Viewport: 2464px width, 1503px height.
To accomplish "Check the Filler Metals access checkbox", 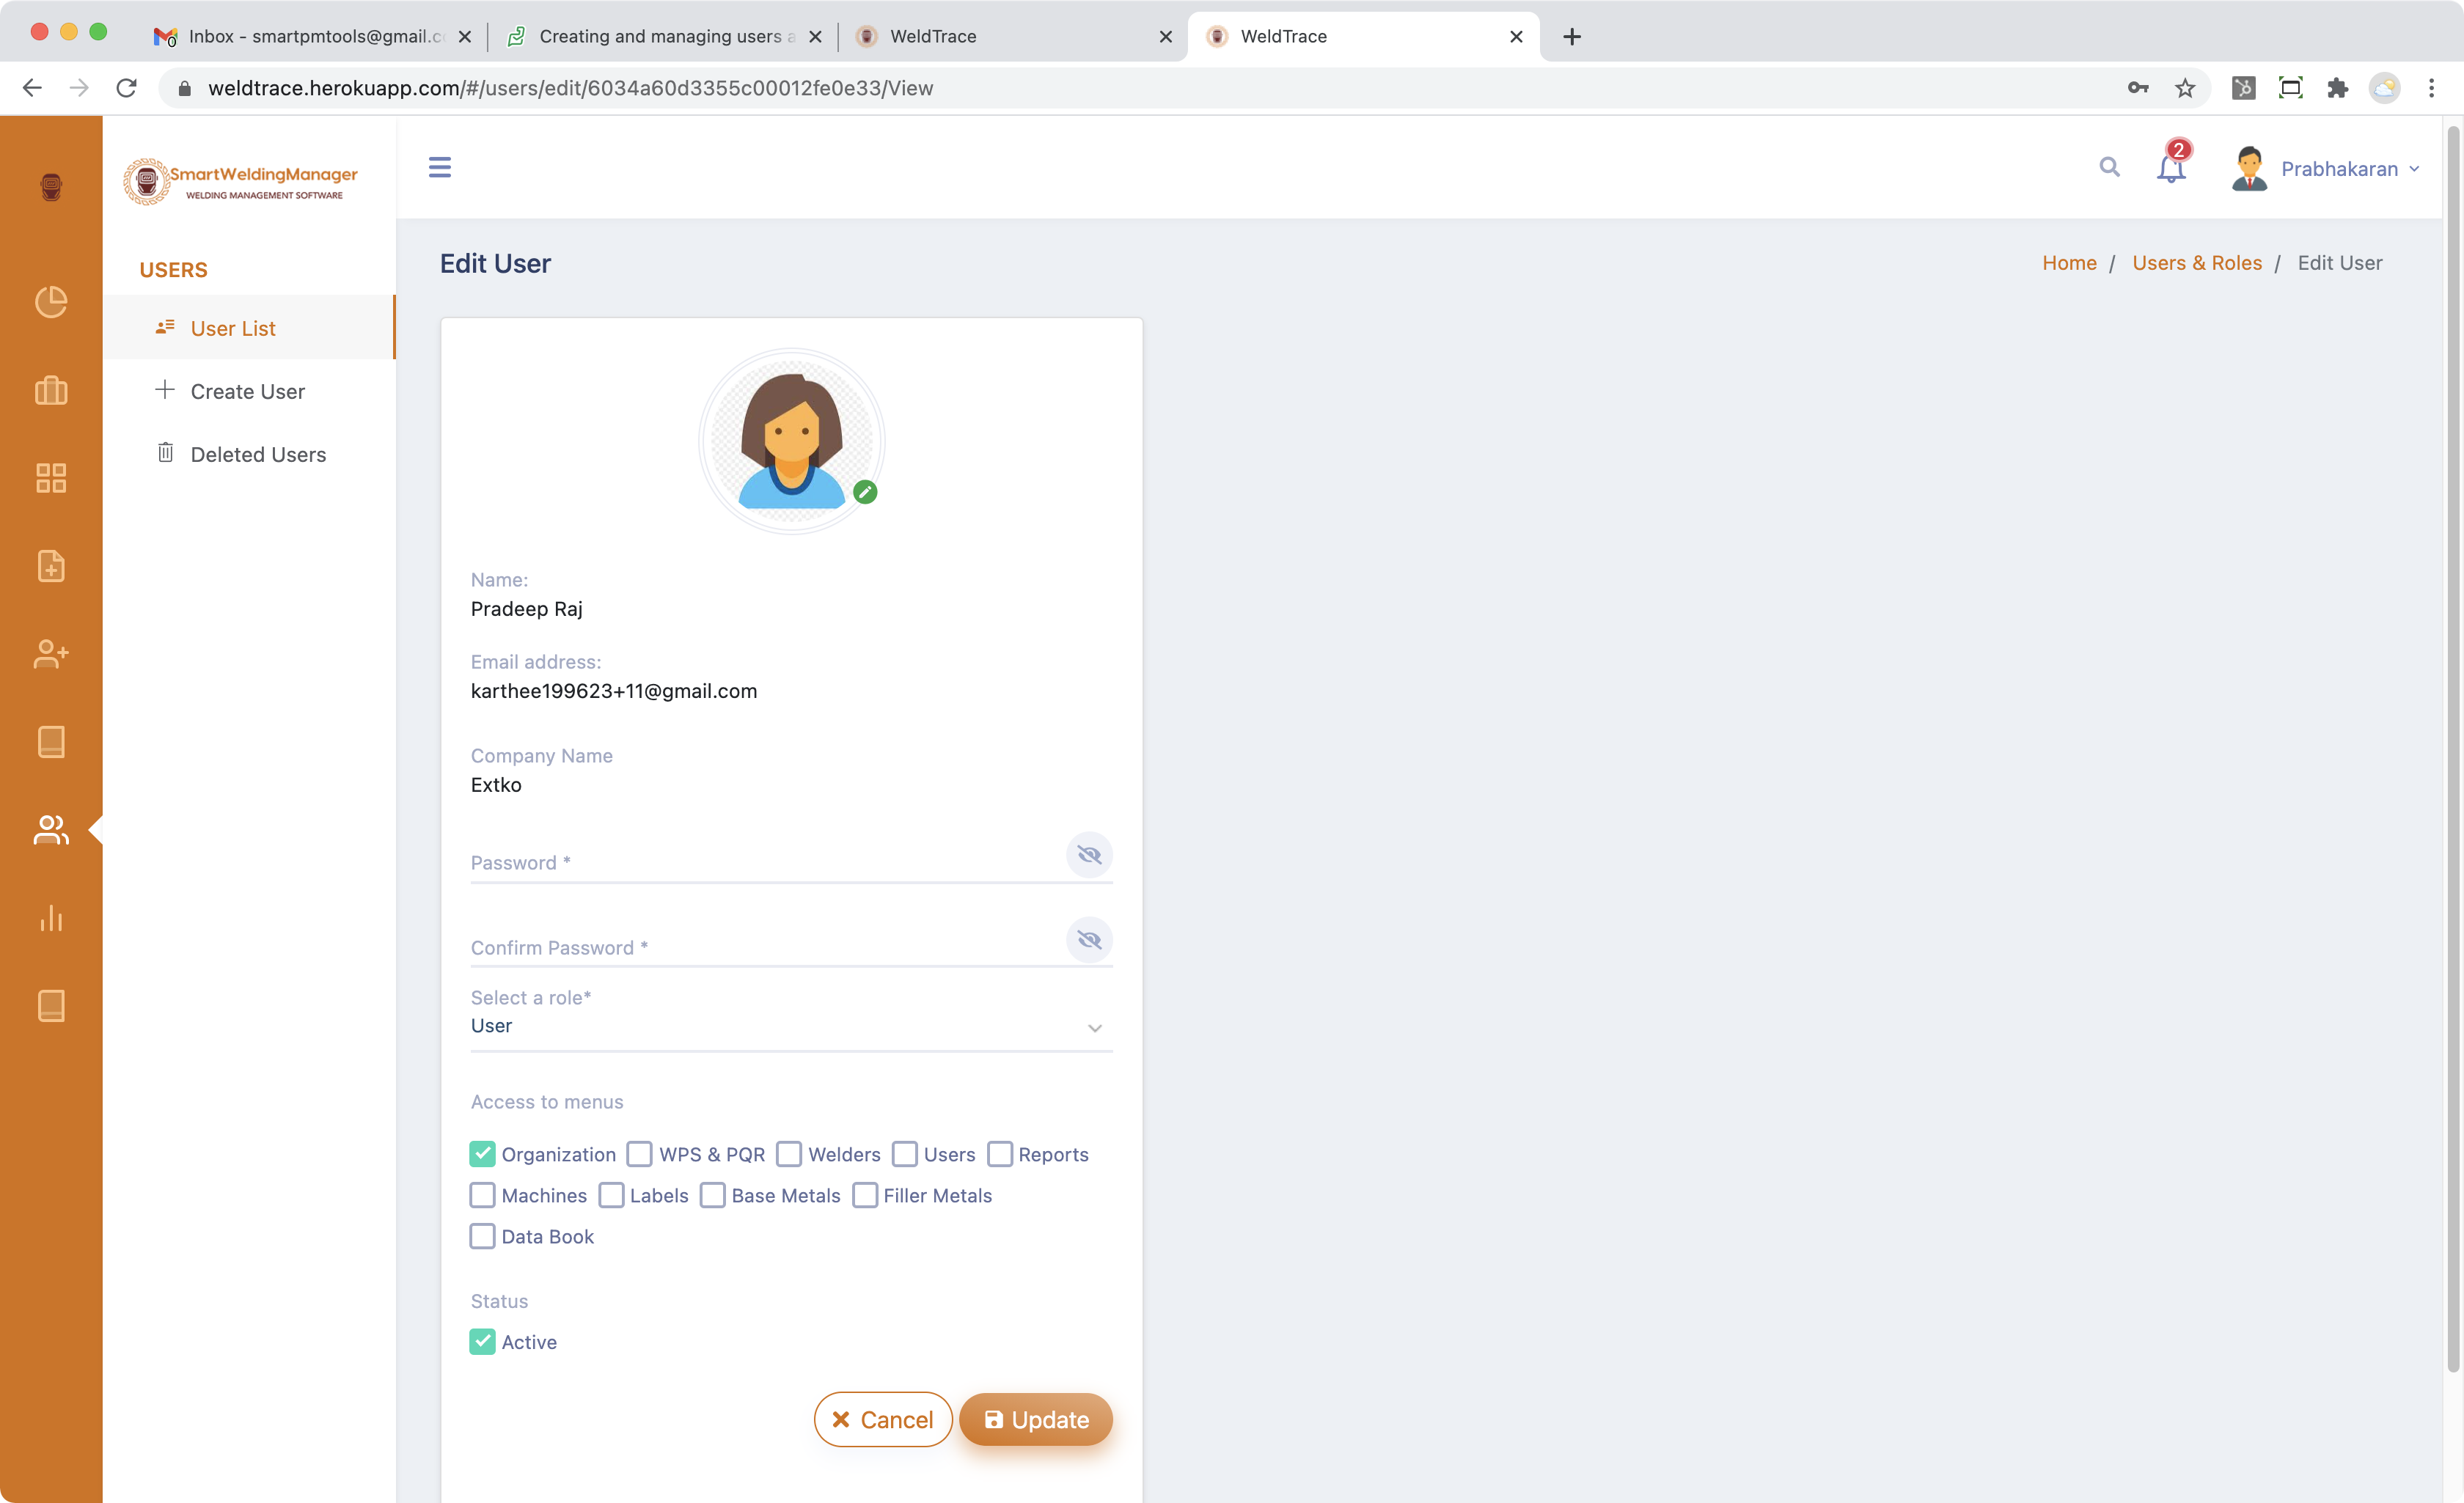I will 865,1195.
